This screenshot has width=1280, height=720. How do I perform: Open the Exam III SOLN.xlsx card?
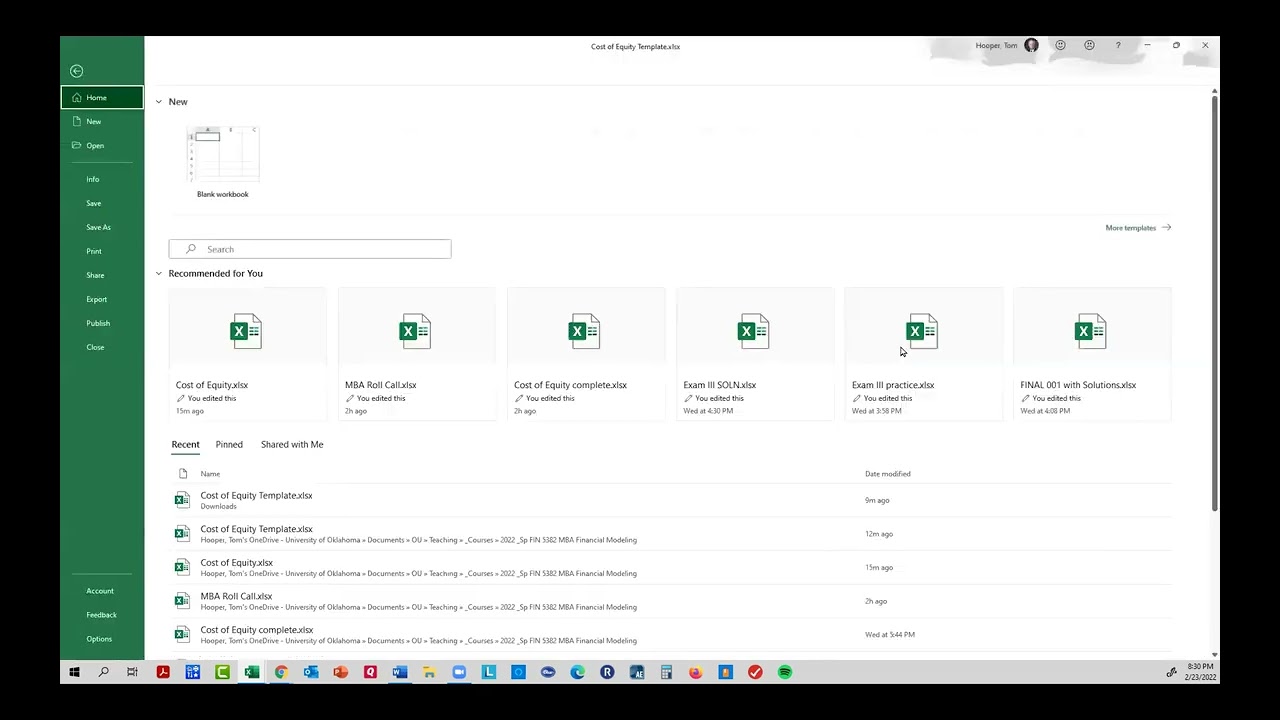pyautogui.click(x=754, y=353)
